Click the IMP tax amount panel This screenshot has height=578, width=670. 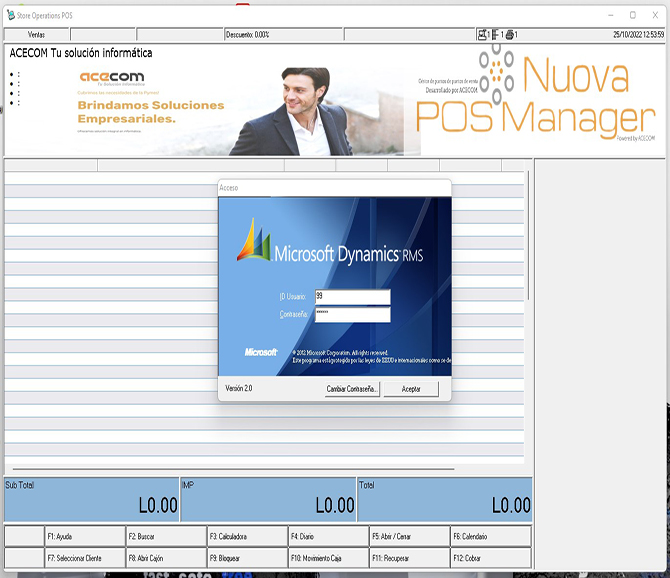pyautogui.click(x=268, y=499)
